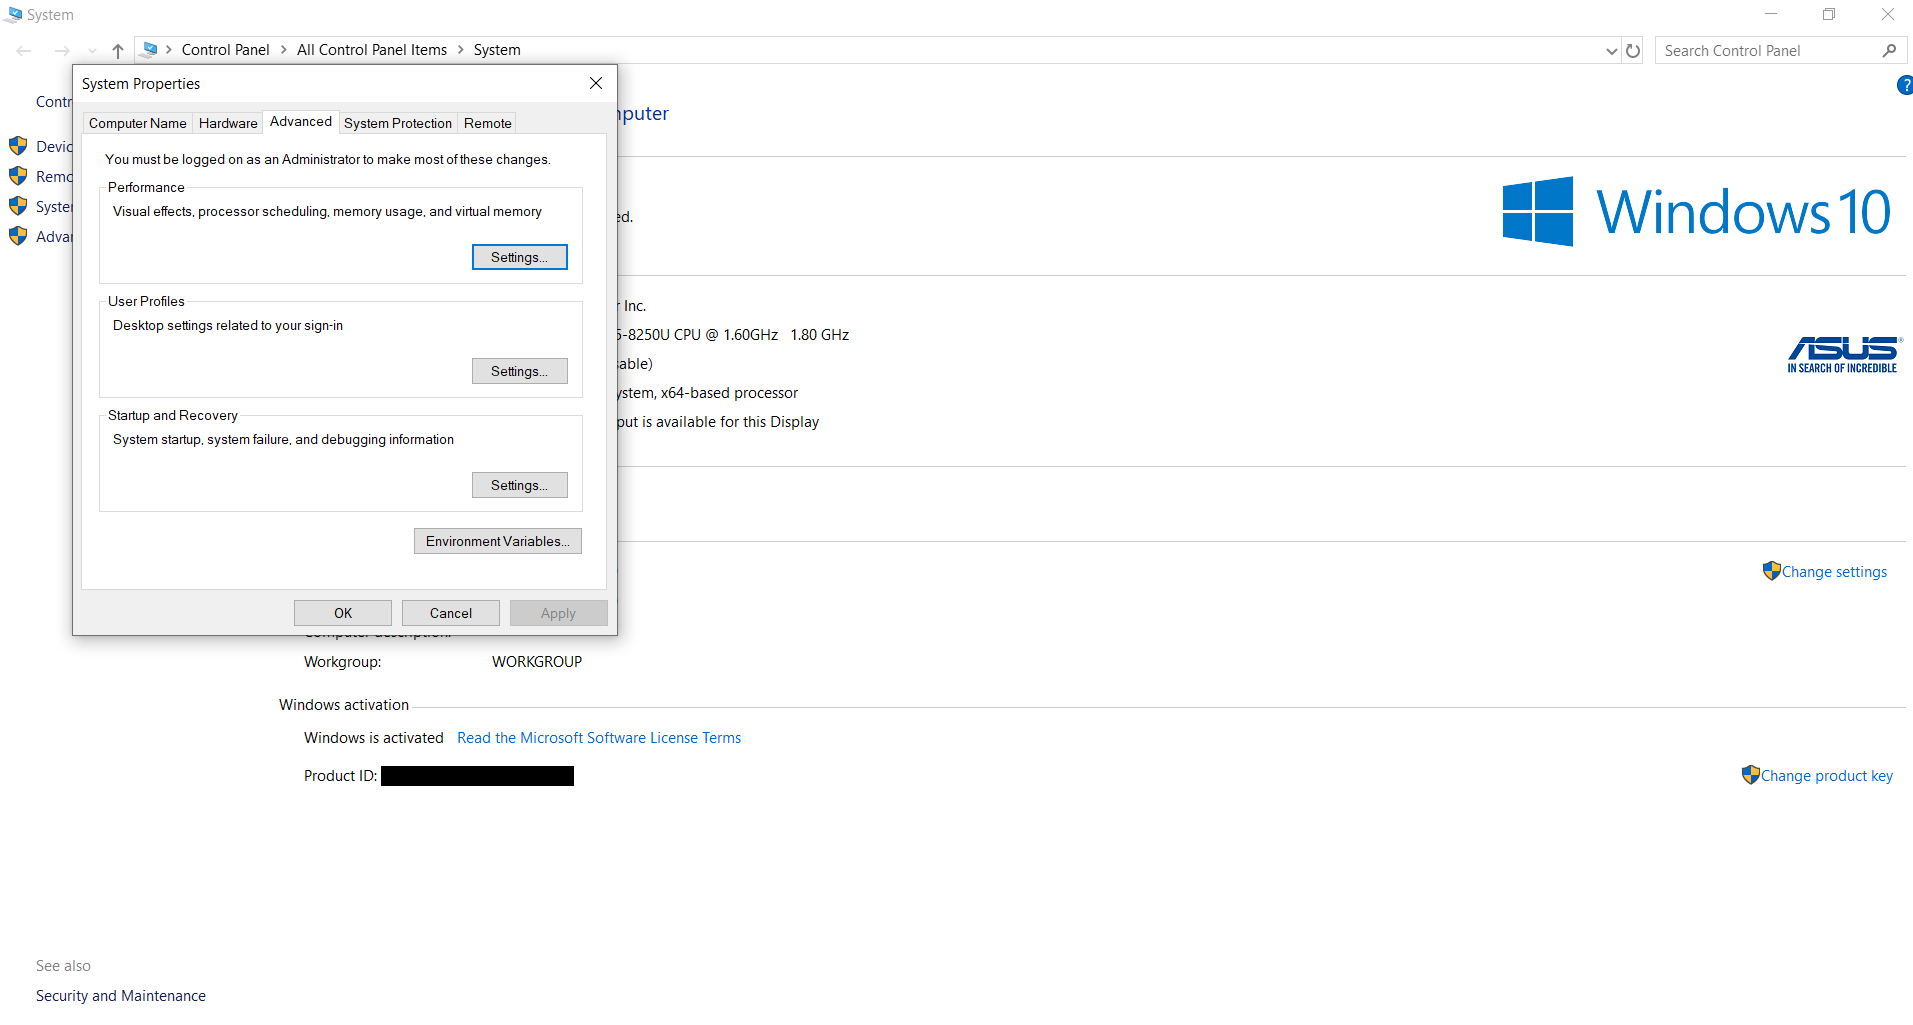Expand the chevron before System breadcrumb
Viewport: 1913px width, 1025px height.
461,50
